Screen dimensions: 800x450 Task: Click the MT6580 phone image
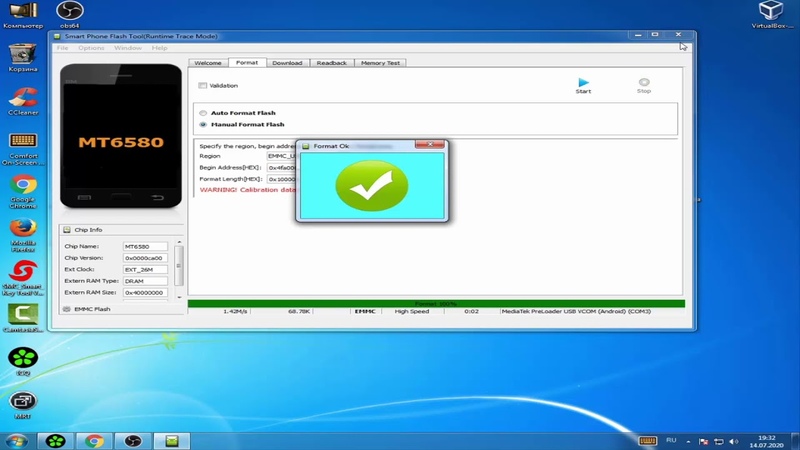tap(121, 136)
